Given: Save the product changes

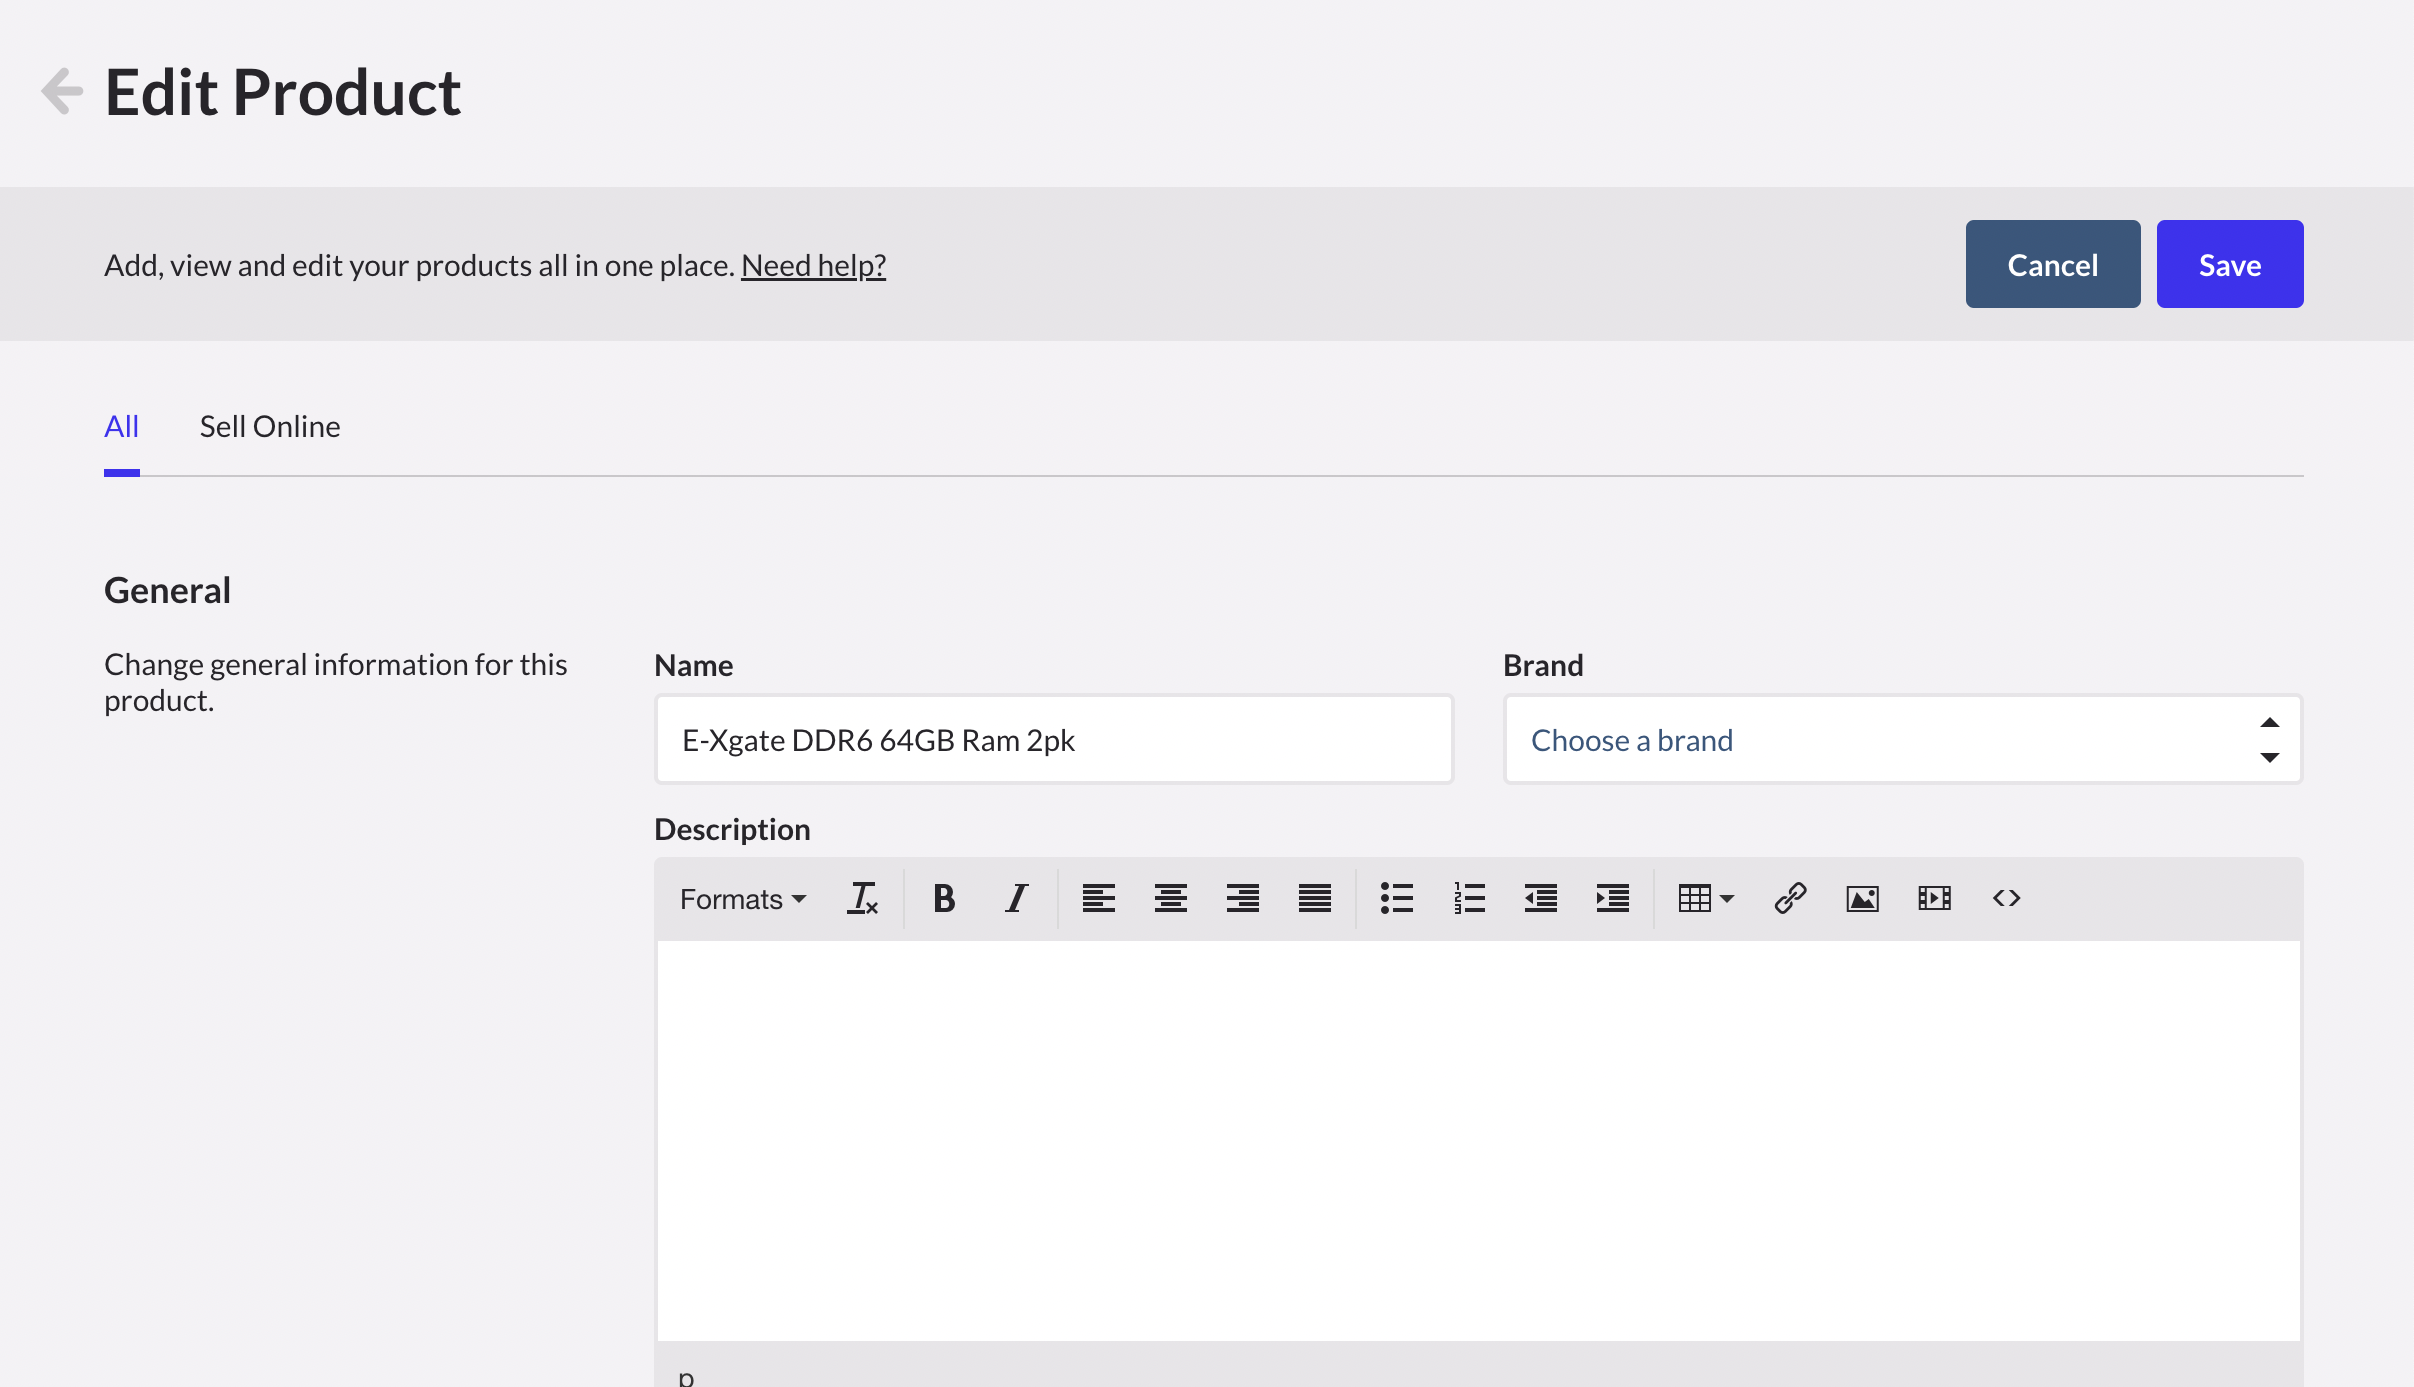Looking at the screenshot, I should (x=2229, y=264).
